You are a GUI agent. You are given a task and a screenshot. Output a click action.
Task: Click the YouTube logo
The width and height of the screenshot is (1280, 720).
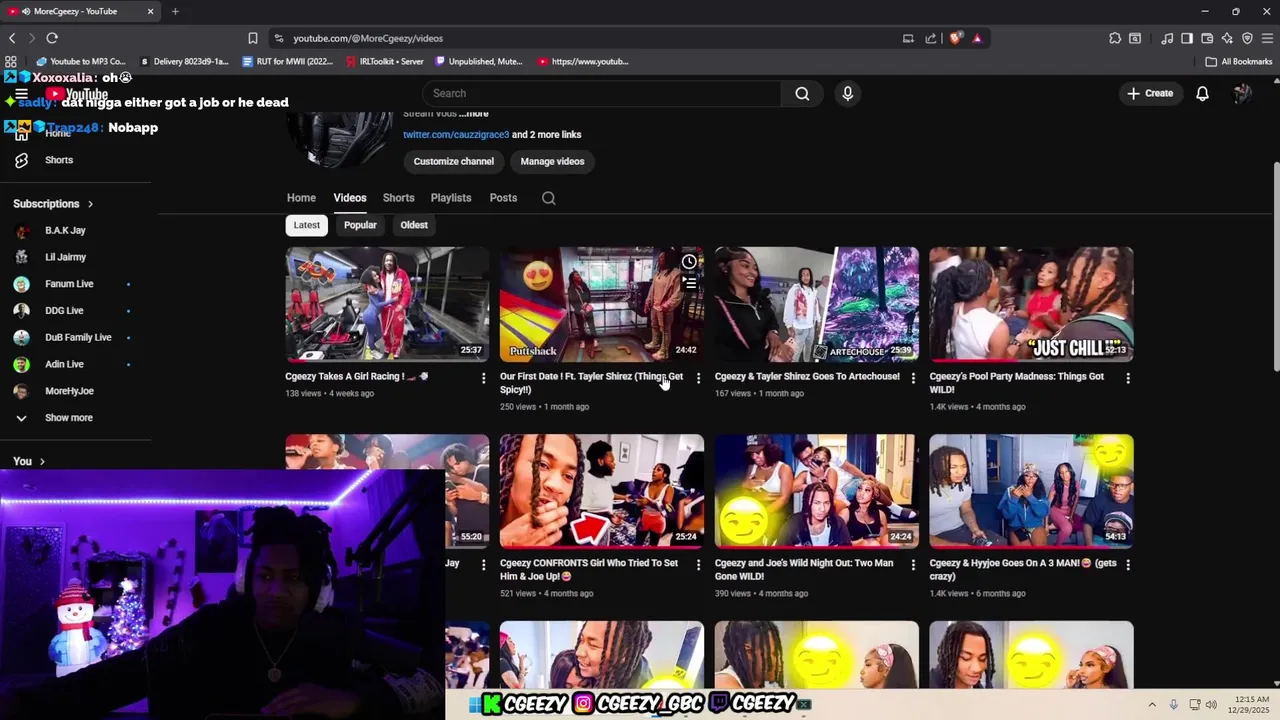click(x=77, y=95)
